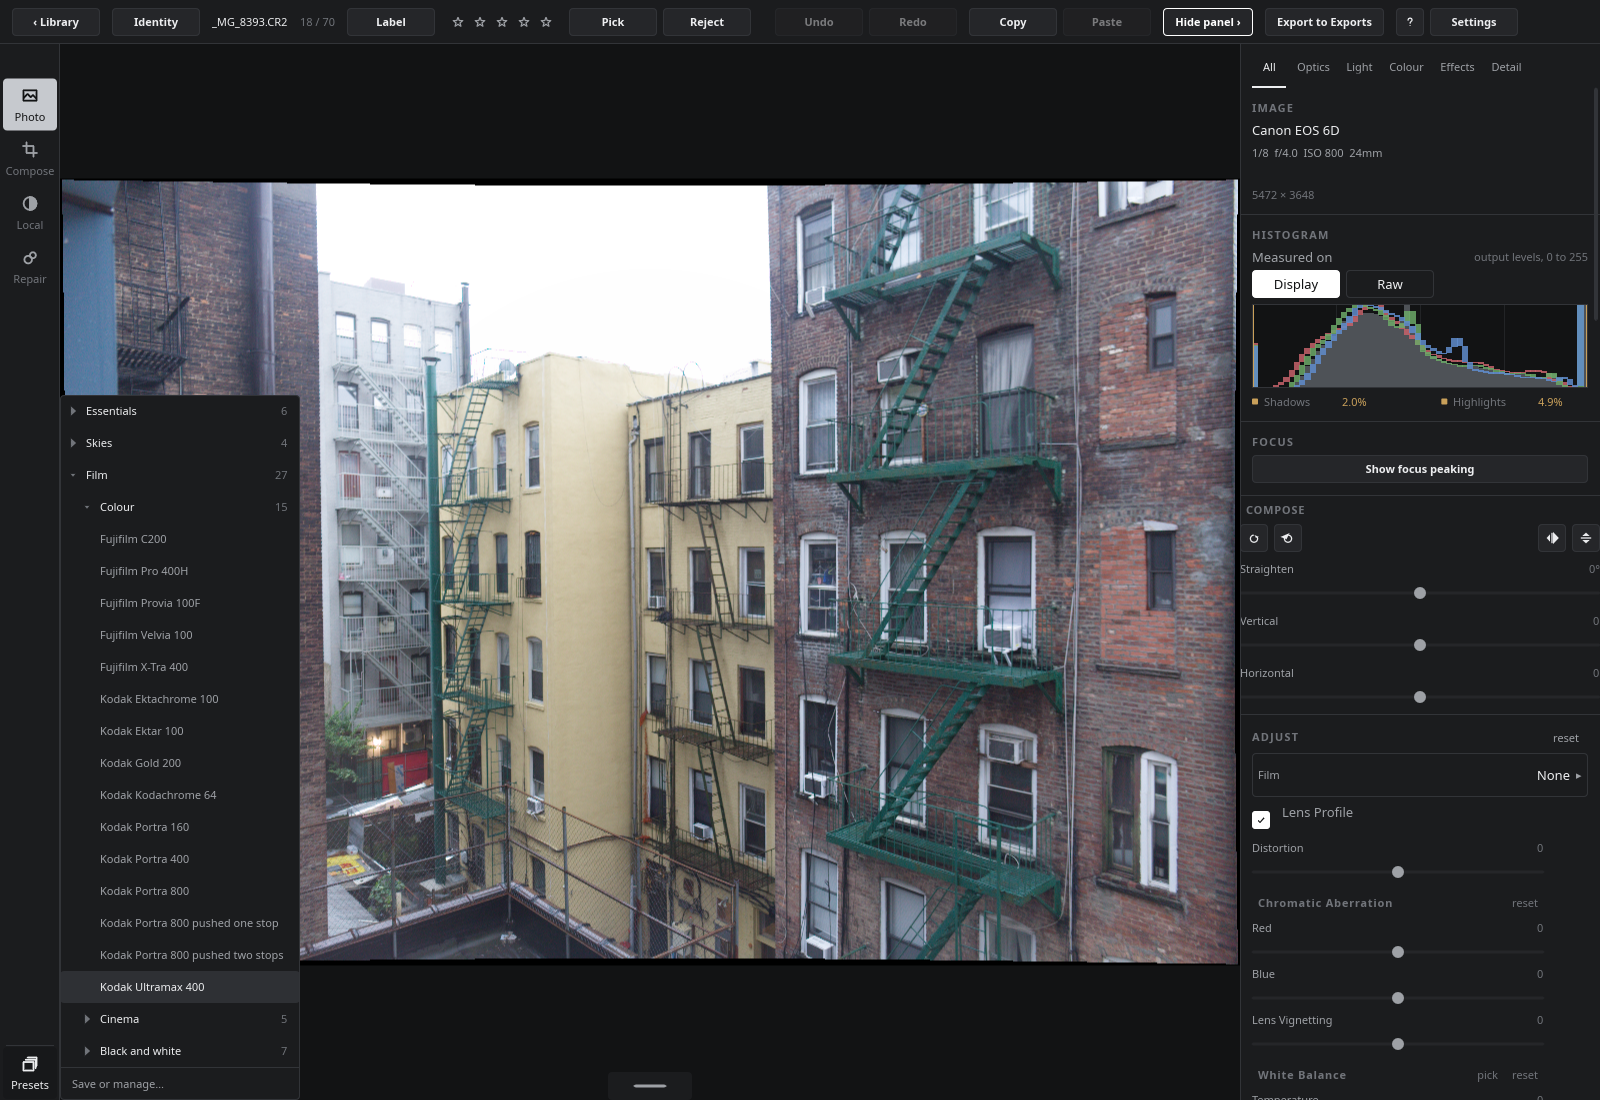Click the Straighten slider handle
Image resolution: width=1600 pixels, height=1100 pixels.
1420,593
